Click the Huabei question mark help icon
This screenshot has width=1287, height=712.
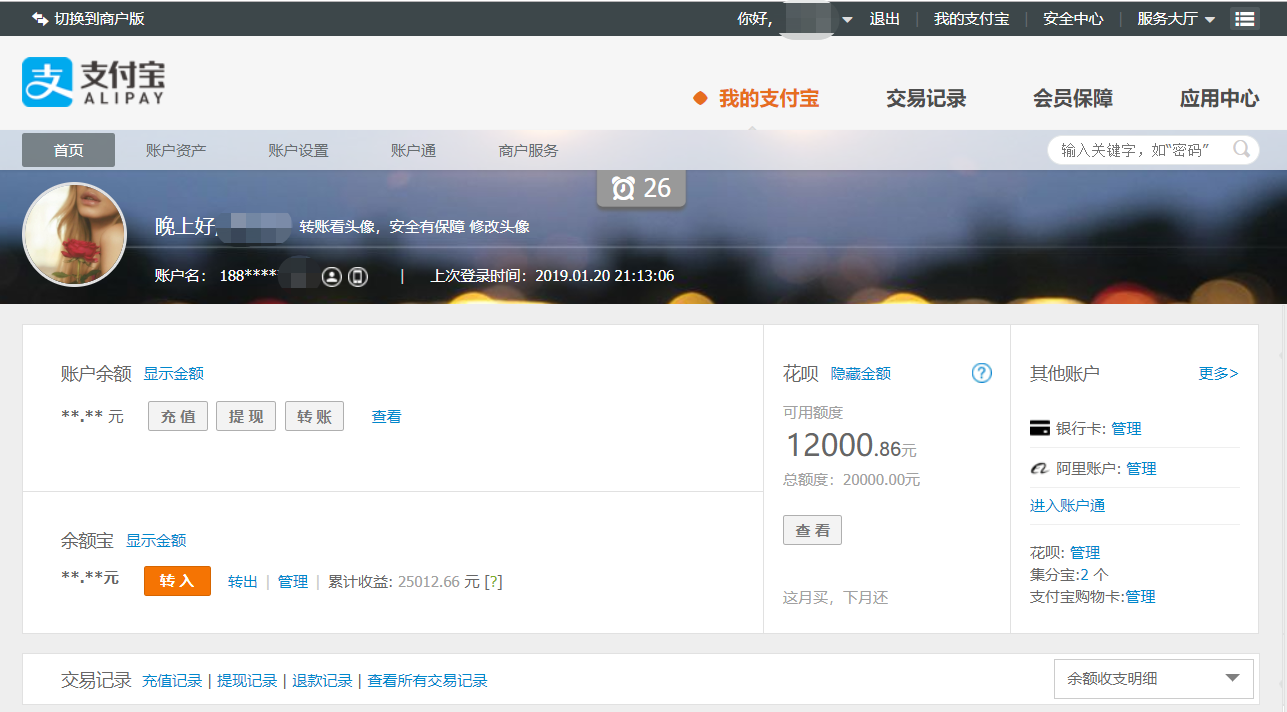[982, 373]
